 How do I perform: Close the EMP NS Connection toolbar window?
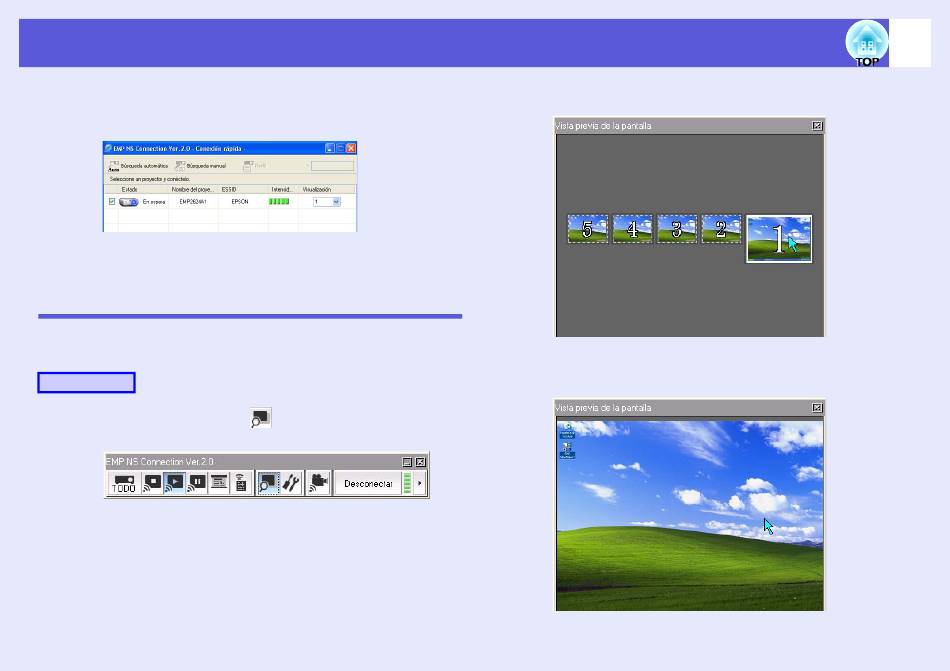click(x=420, y=462)
